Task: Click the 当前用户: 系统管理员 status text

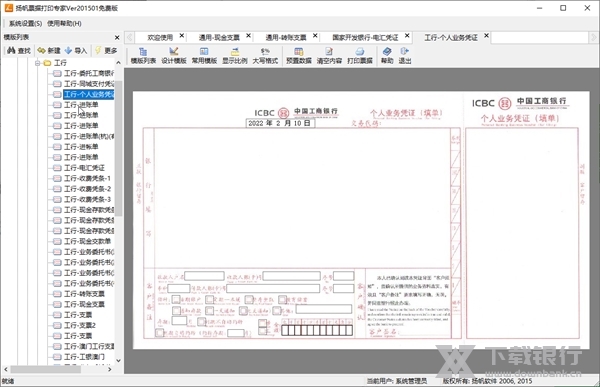Action: [x=396, y=381]
